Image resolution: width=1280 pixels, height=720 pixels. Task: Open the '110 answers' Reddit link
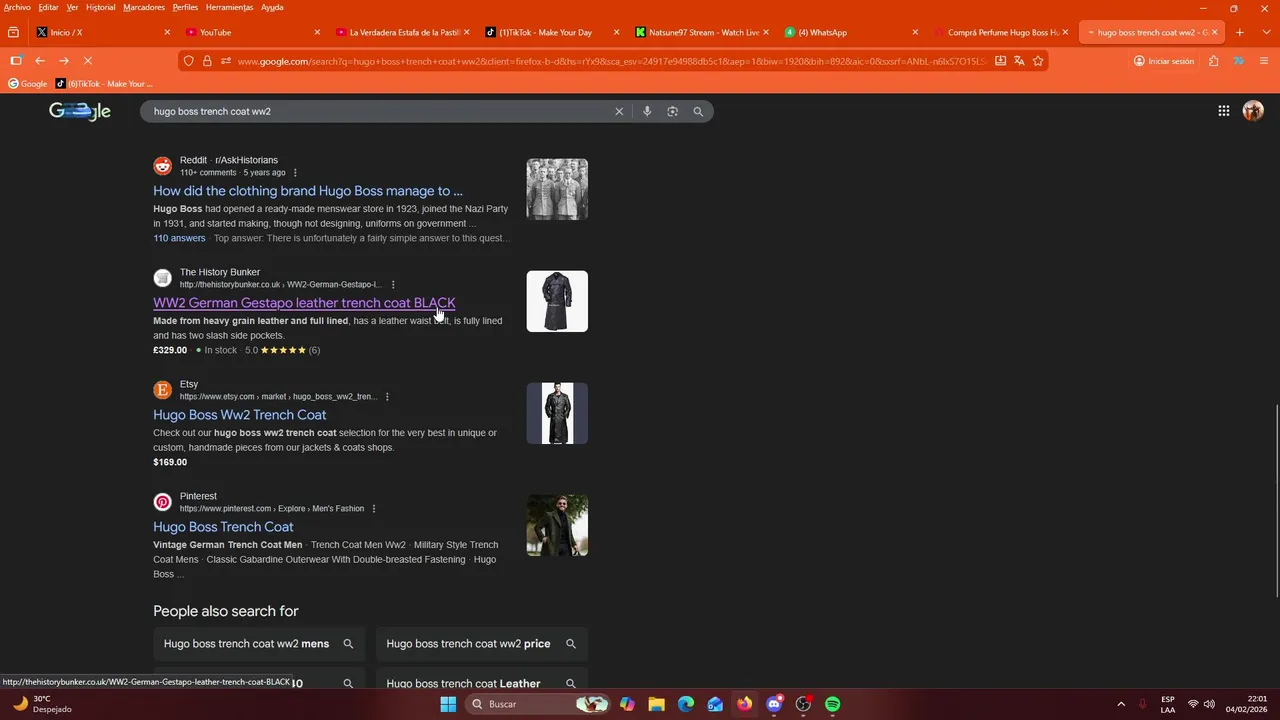[x=179, y=238]
